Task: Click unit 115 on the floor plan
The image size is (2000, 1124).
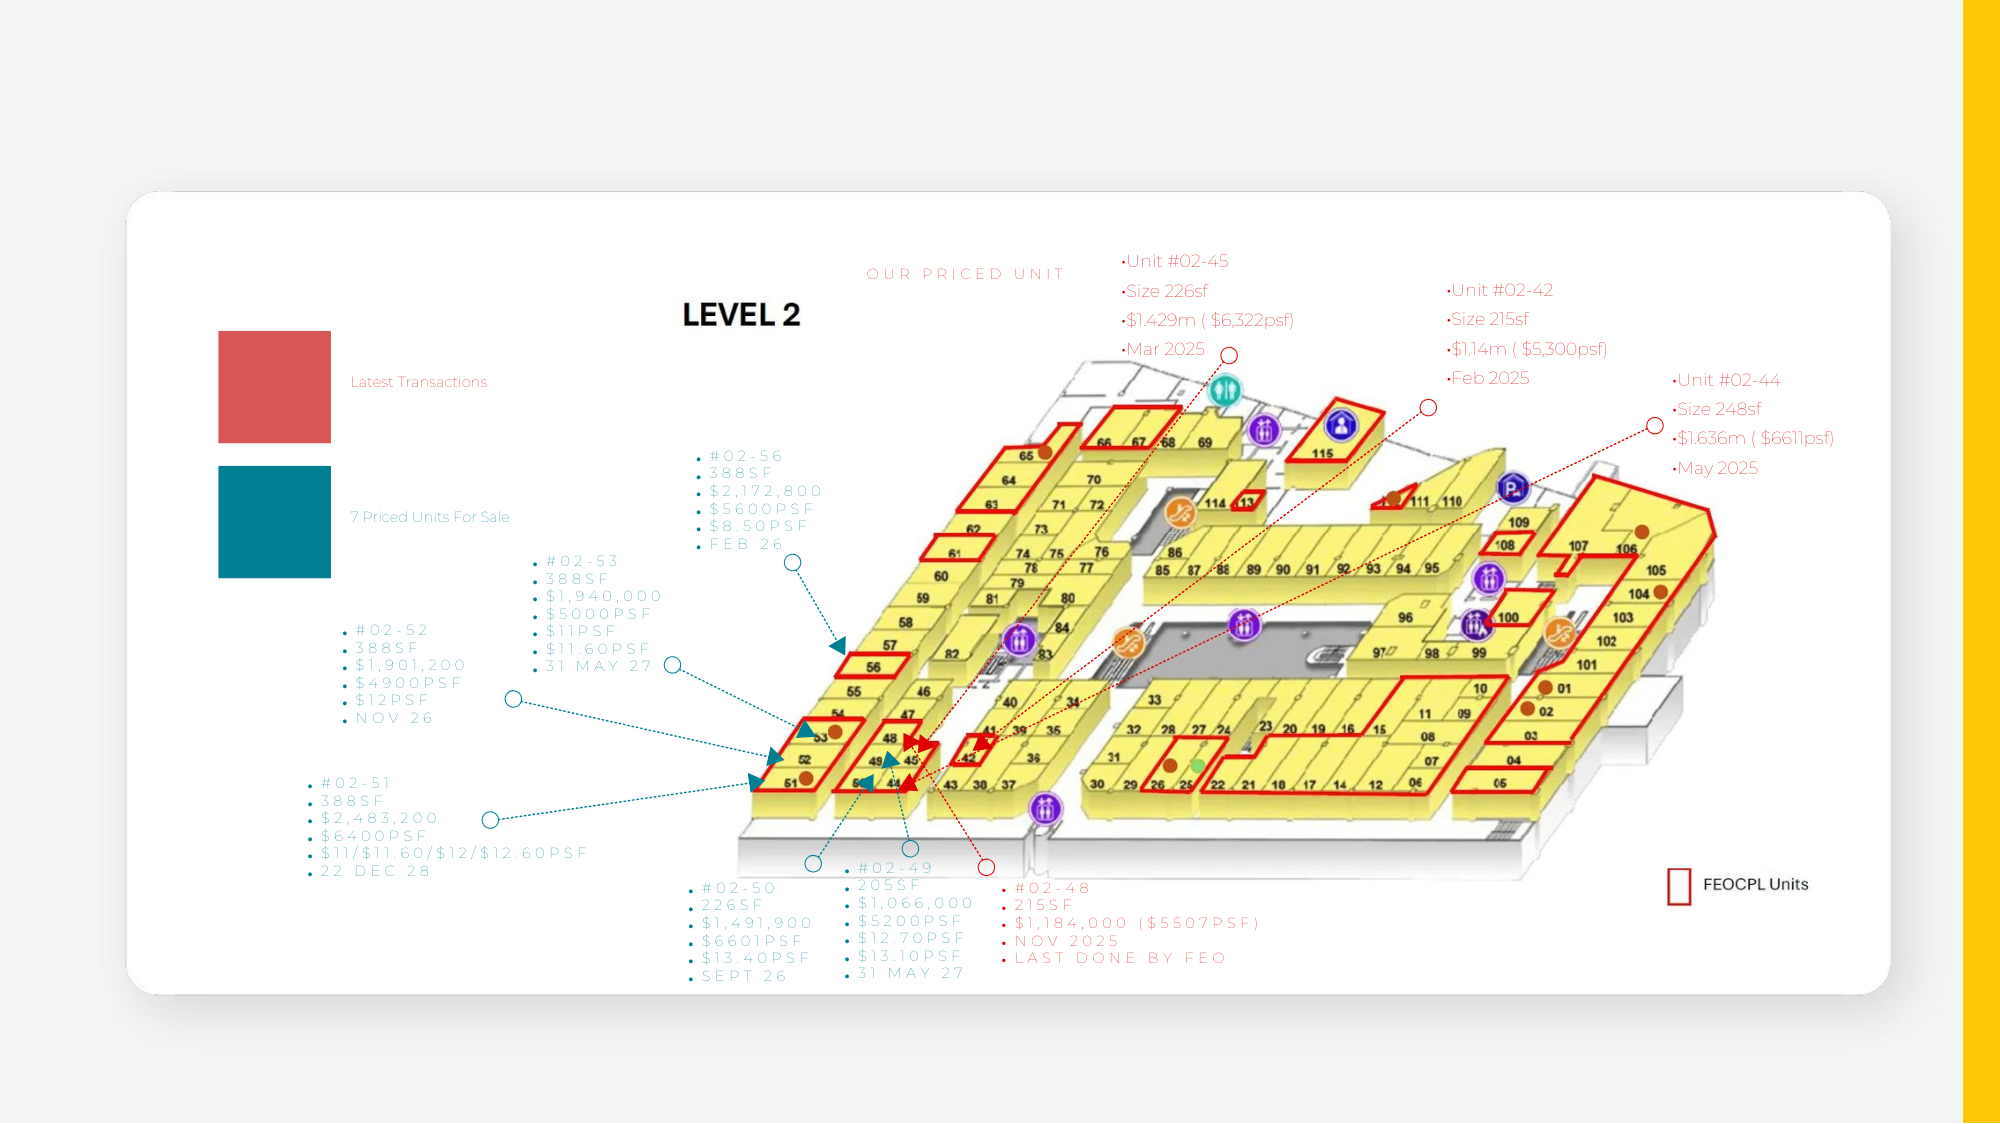Action: click(1322, 453)
